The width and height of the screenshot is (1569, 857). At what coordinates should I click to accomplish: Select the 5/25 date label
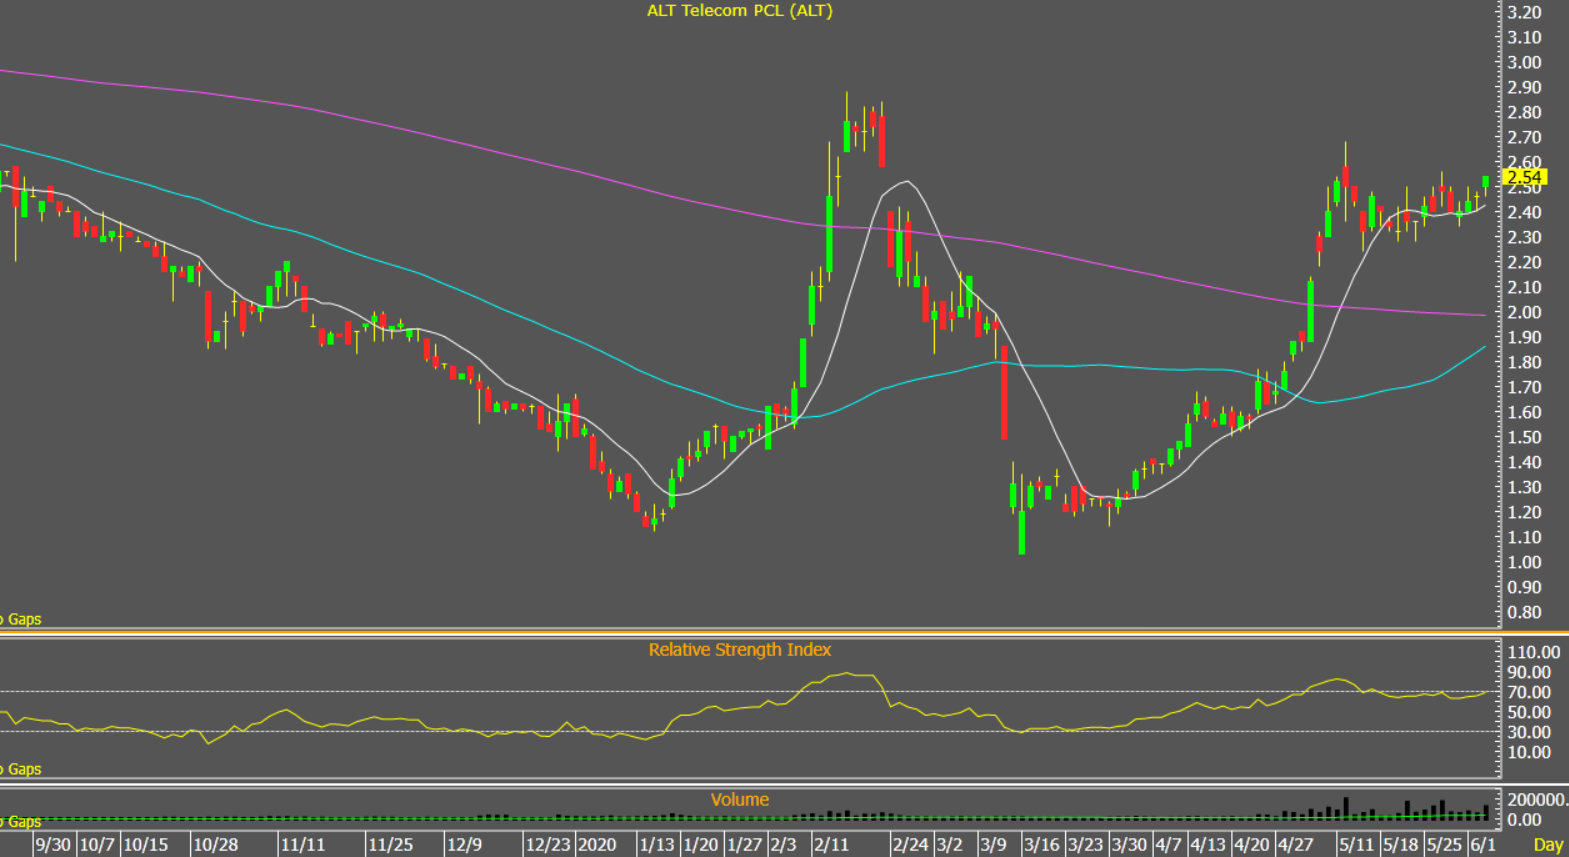[1446, 845]
